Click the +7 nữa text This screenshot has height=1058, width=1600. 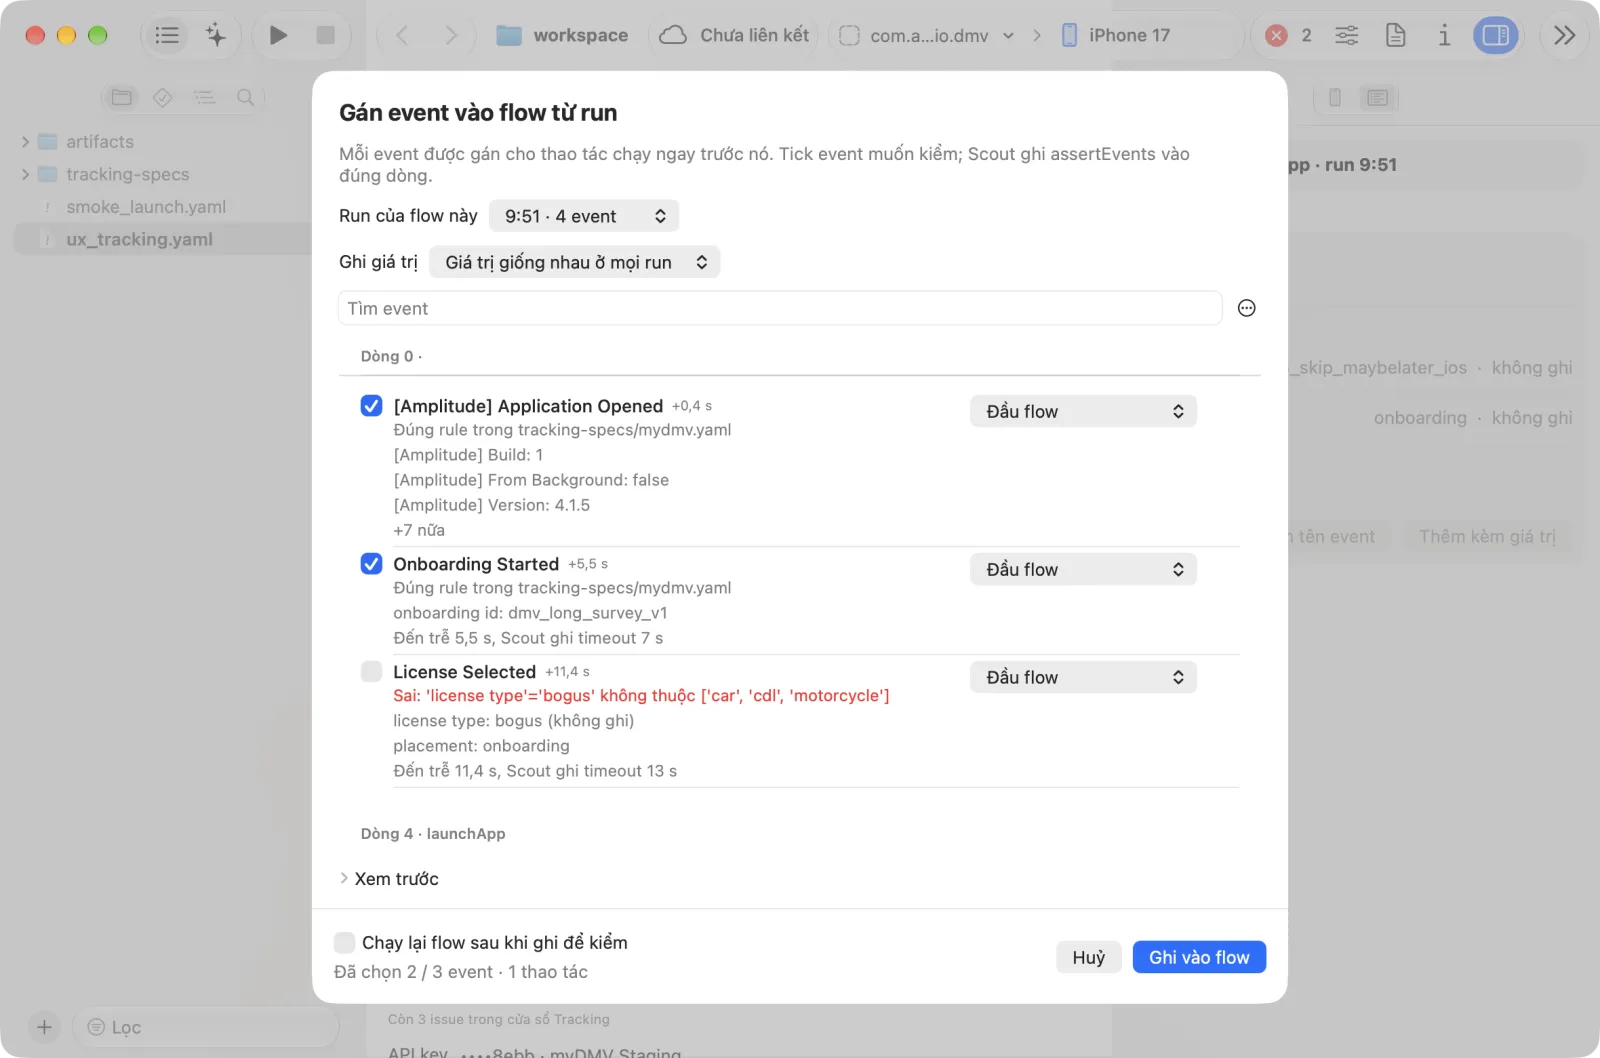(x=419, y=530)
